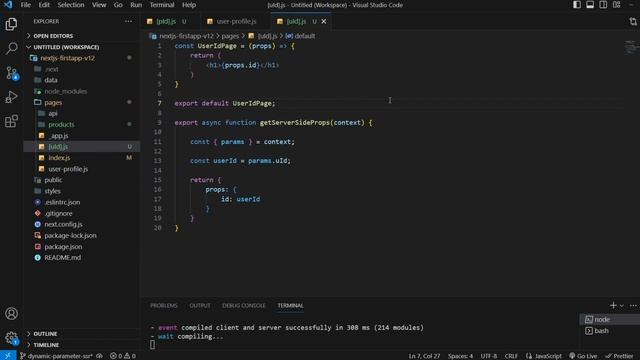Switch to the Output panel tab

[200, 305]
